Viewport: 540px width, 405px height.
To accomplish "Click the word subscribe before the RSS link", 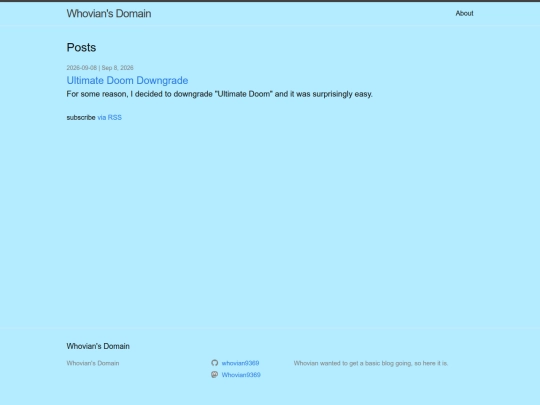I will pyautogui.click(x=81, y=117).
